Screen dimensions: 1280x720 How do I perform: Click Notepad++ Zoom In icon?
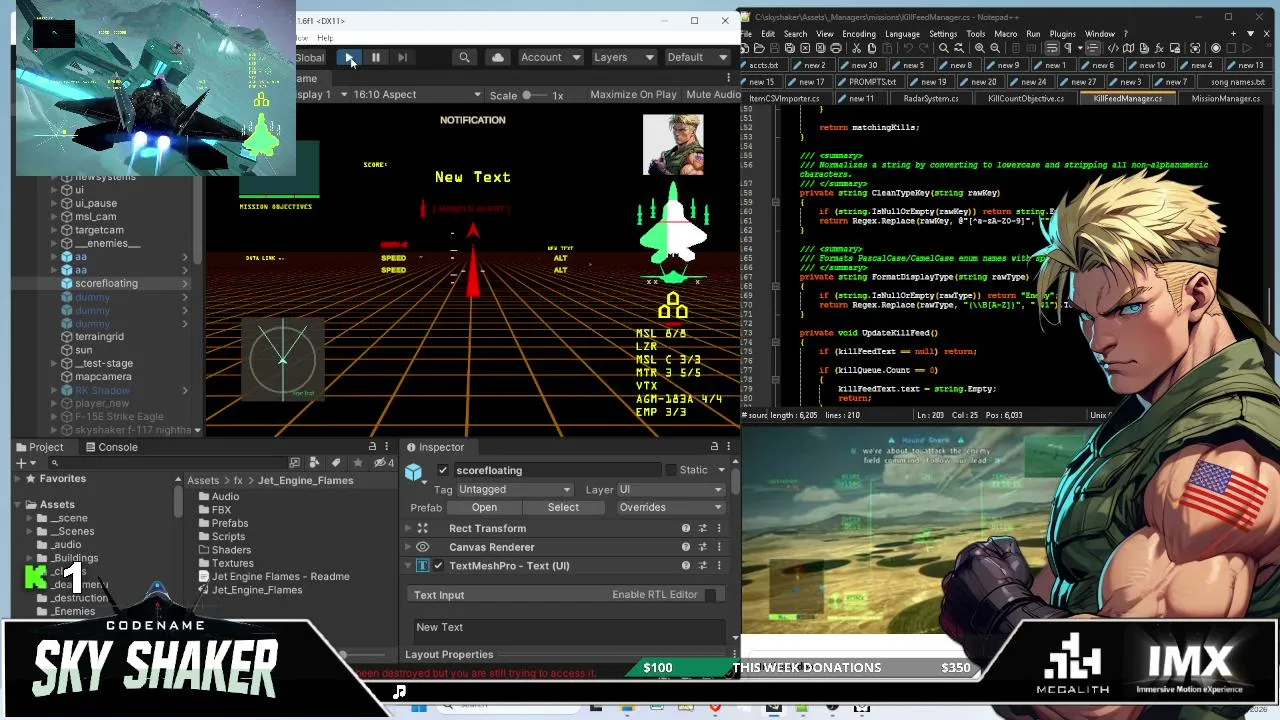pos(980,48)
